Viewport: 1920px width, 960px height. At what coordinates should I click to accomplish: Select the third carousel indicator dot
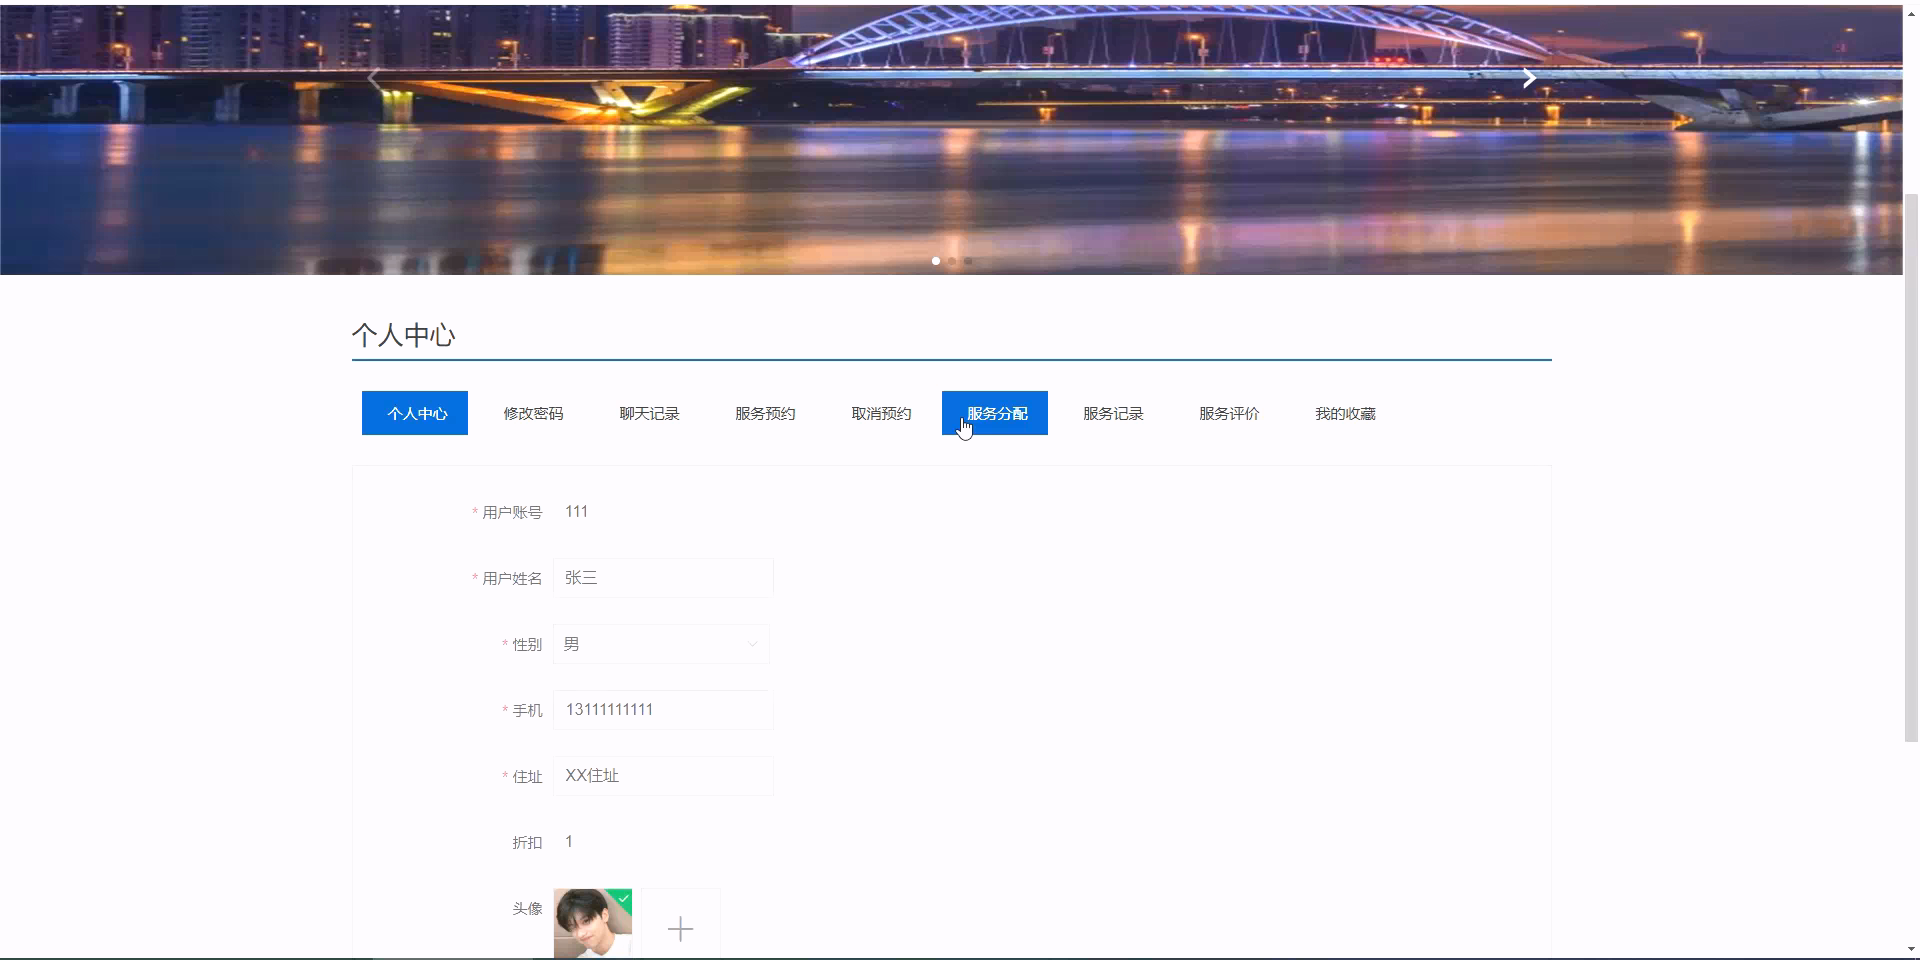968,261
